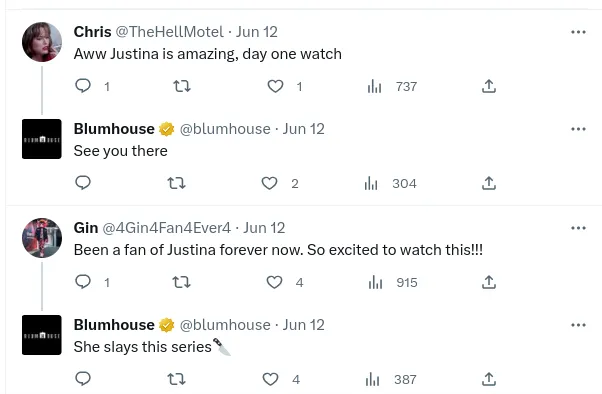Open more menu on See you there tweet
This screenshot has width=602, height=394.
coord(578,129)
